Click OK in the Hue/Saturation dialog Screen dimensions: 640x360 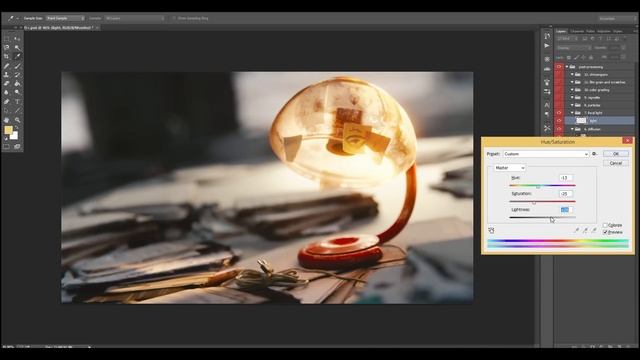616,154
